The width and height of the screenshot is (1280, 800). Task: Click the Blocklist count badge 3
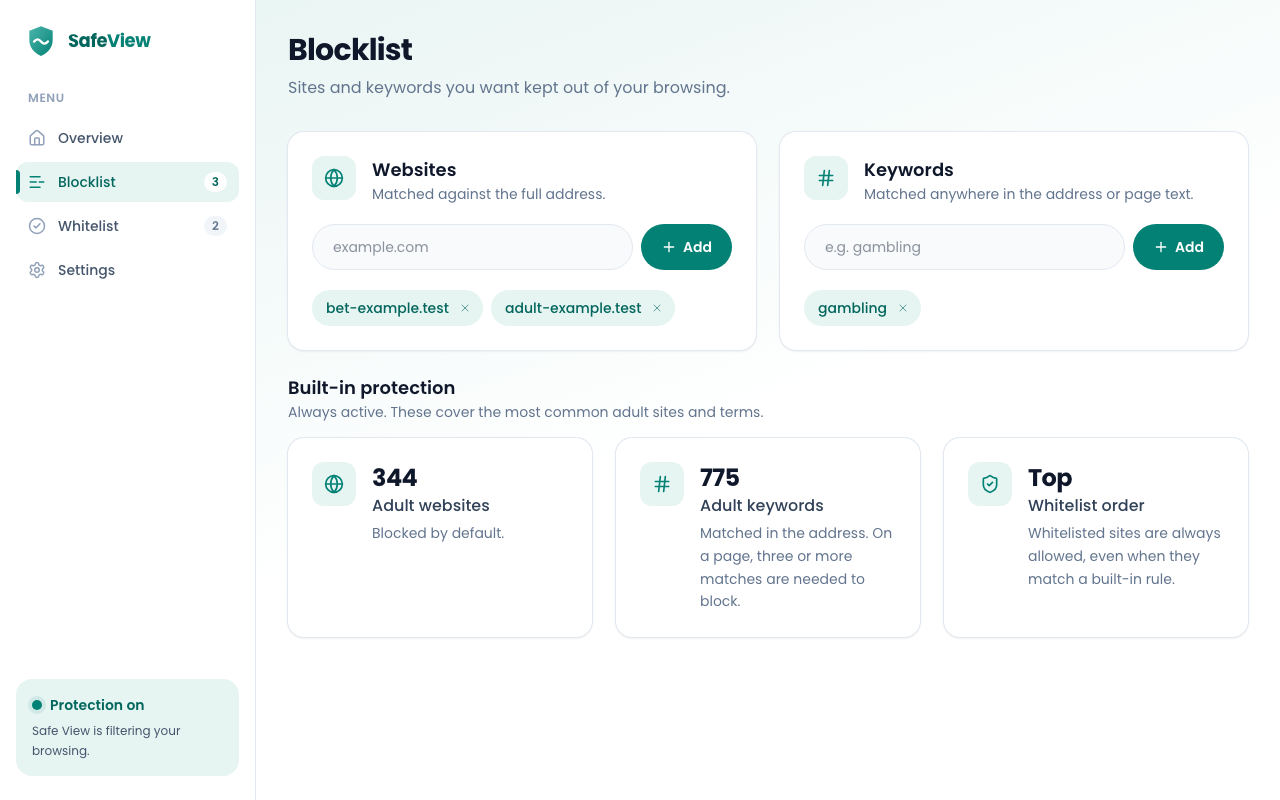click(x=215, y=182)
